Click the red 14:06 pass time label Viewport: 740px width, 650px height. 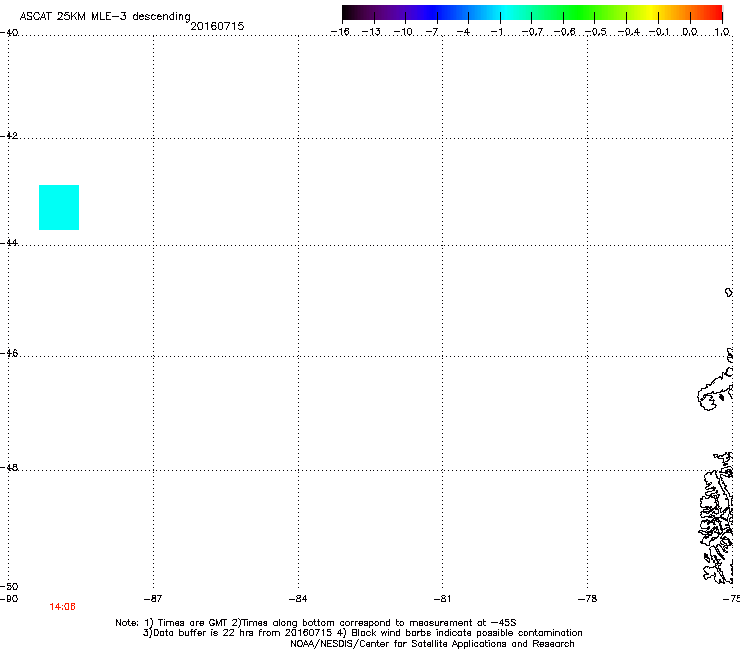click(x=62, y=607)
